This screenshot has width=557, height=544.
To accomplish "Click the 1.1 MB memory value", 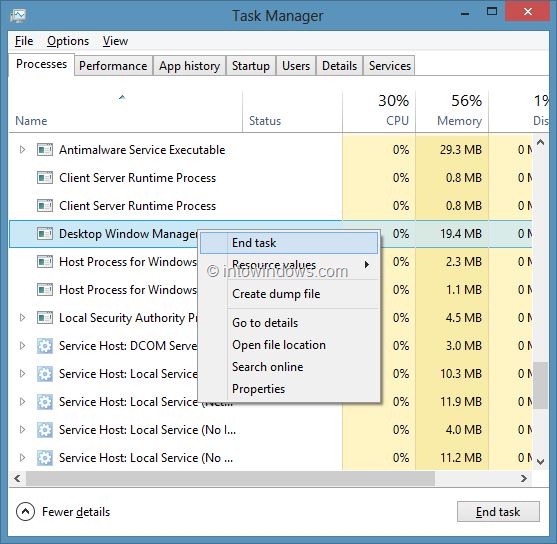I will pos(464,290).
